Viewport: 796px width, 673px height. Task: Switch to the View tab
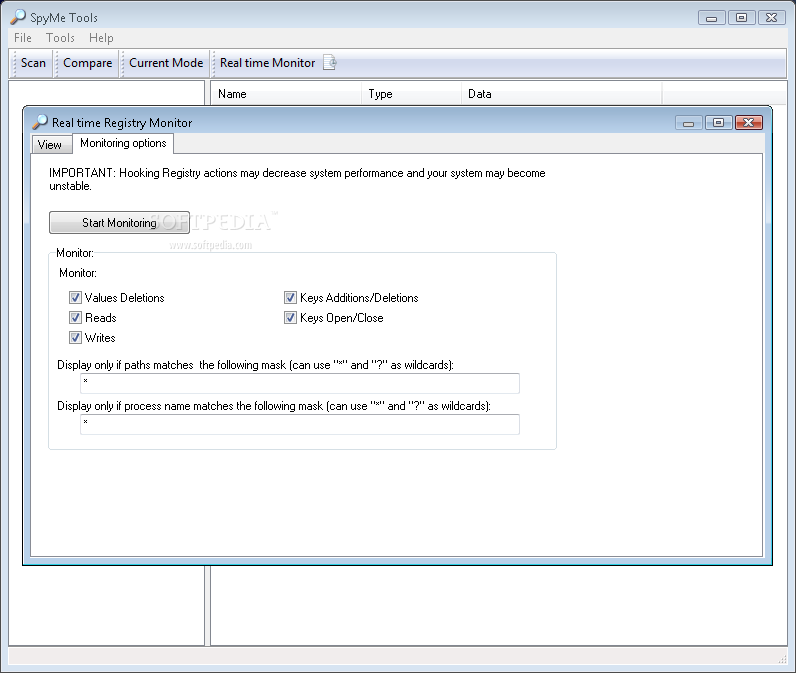[50, 145]
